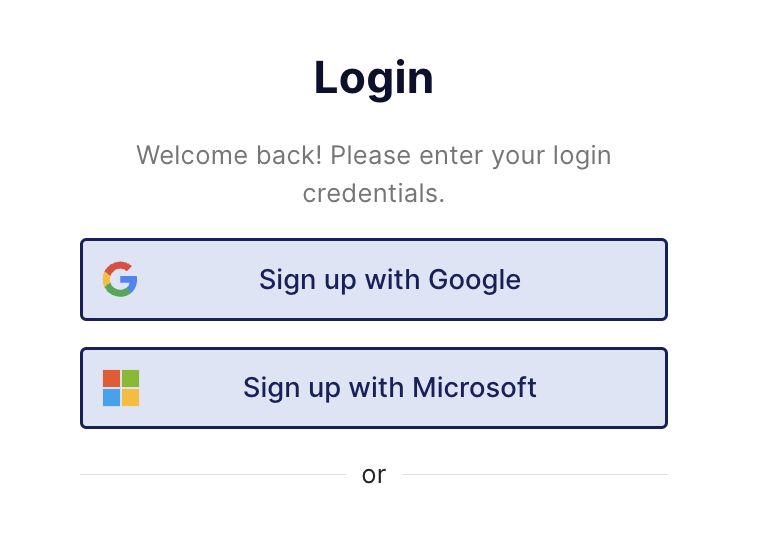Screen dimensions: 768x534
Task: Select the "Sign up with Microsoft" text label
Action: tap(389, 387)
